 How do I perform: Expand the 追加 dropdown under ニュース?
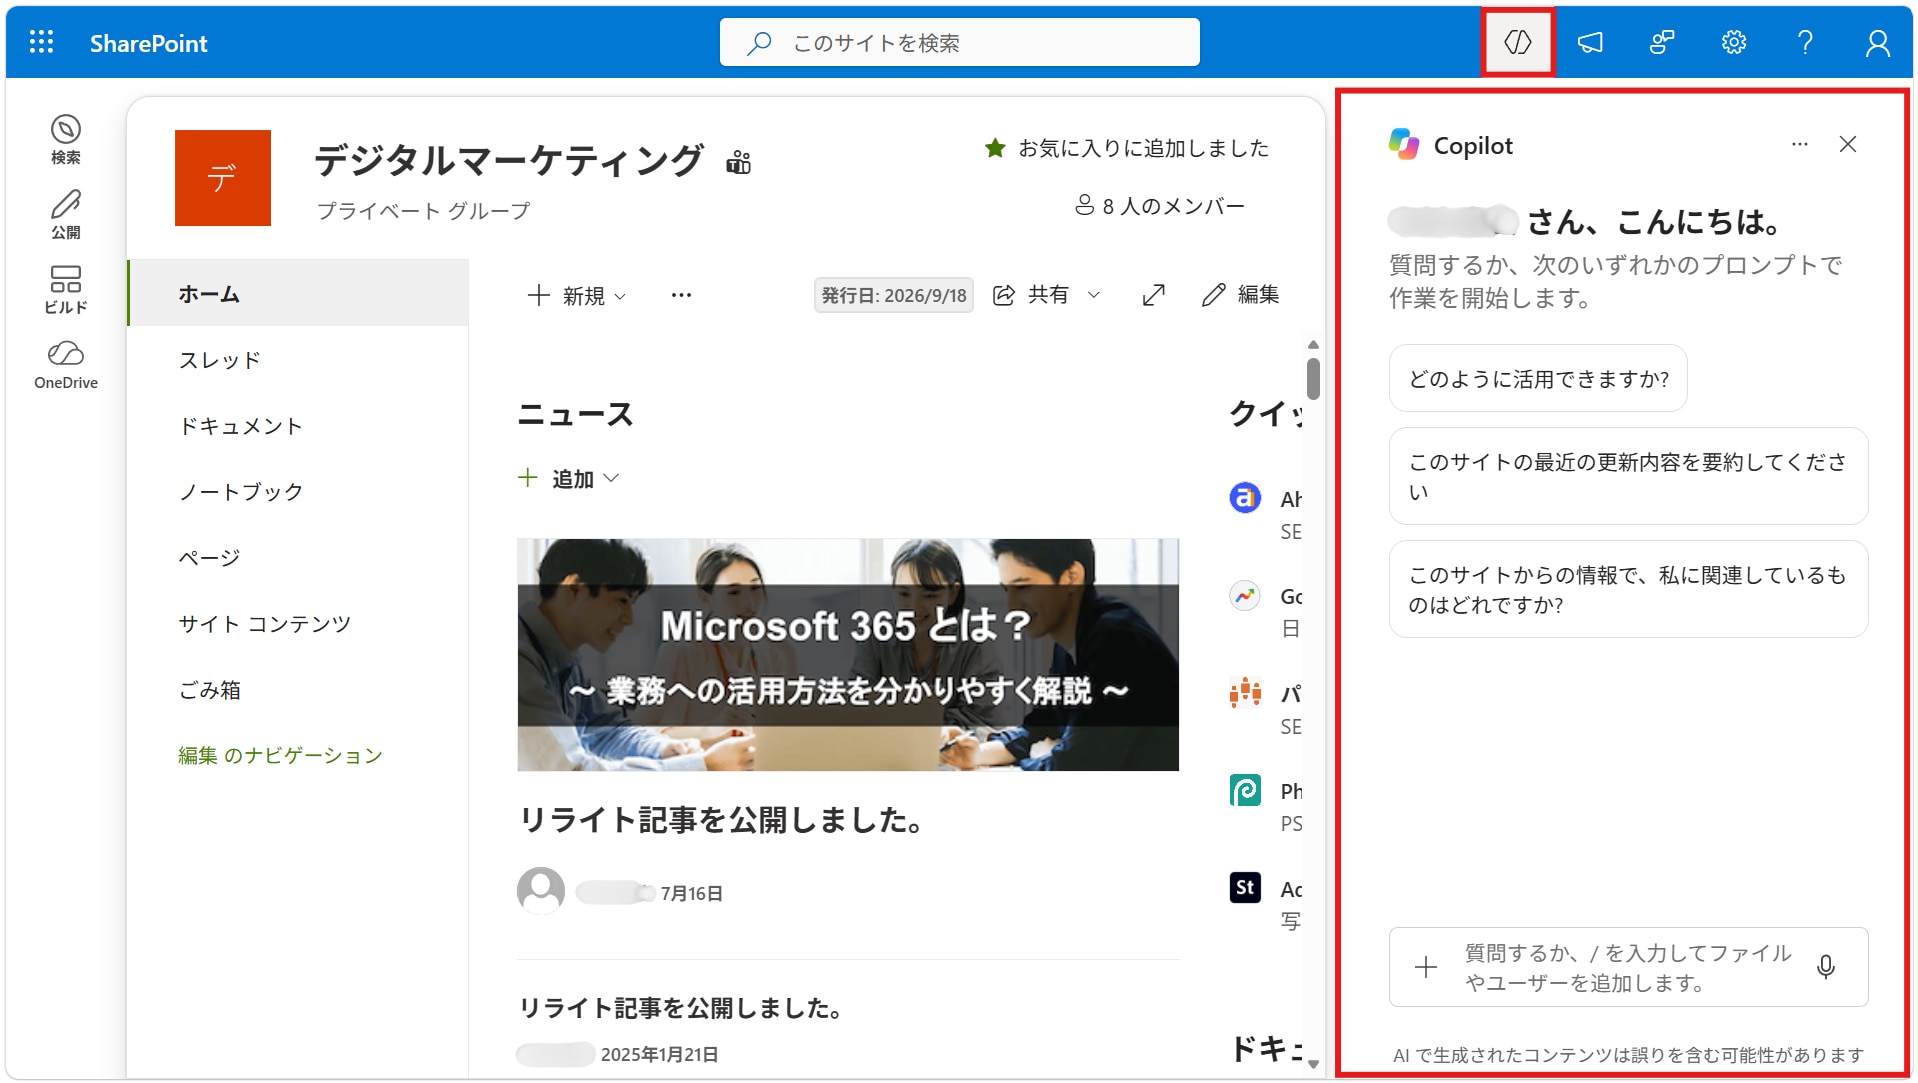pyautogui.click(x=569, y=479)
